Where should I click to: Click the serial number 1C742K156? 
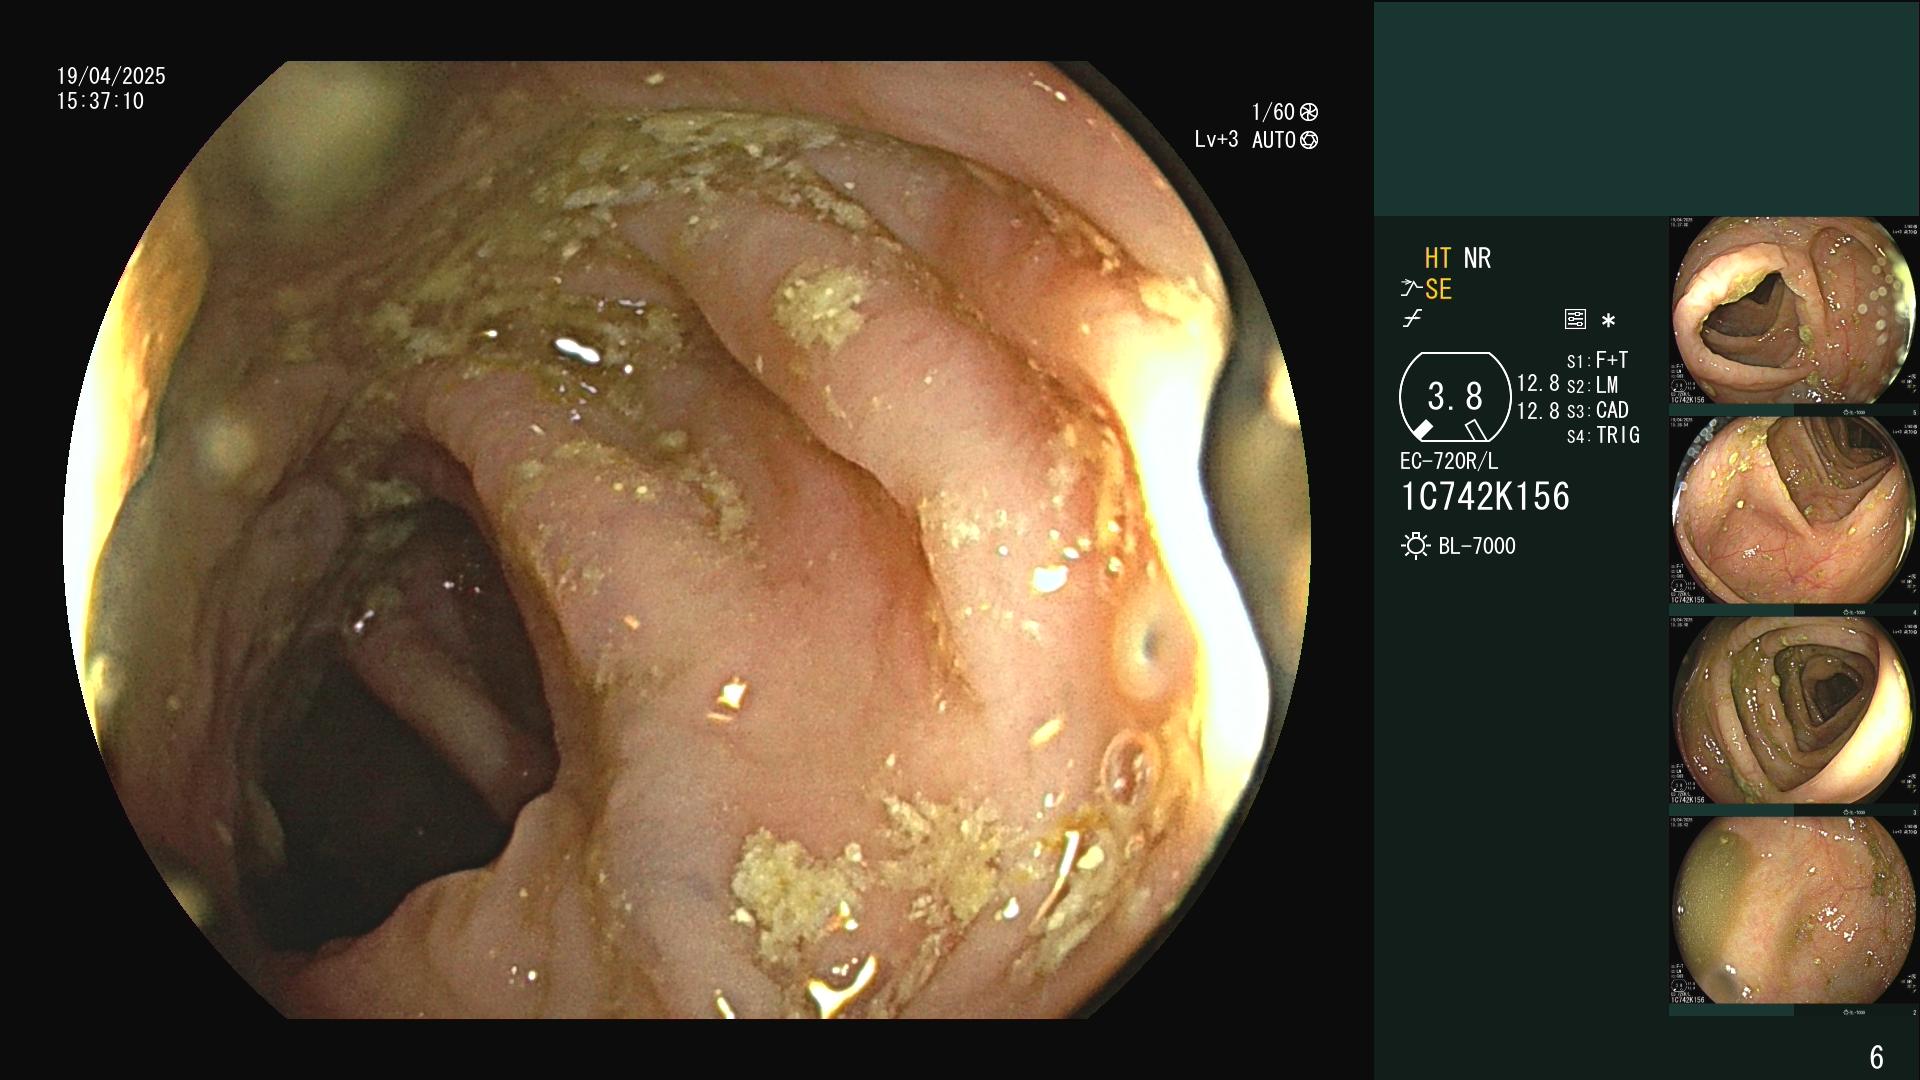click(1485, 496)
